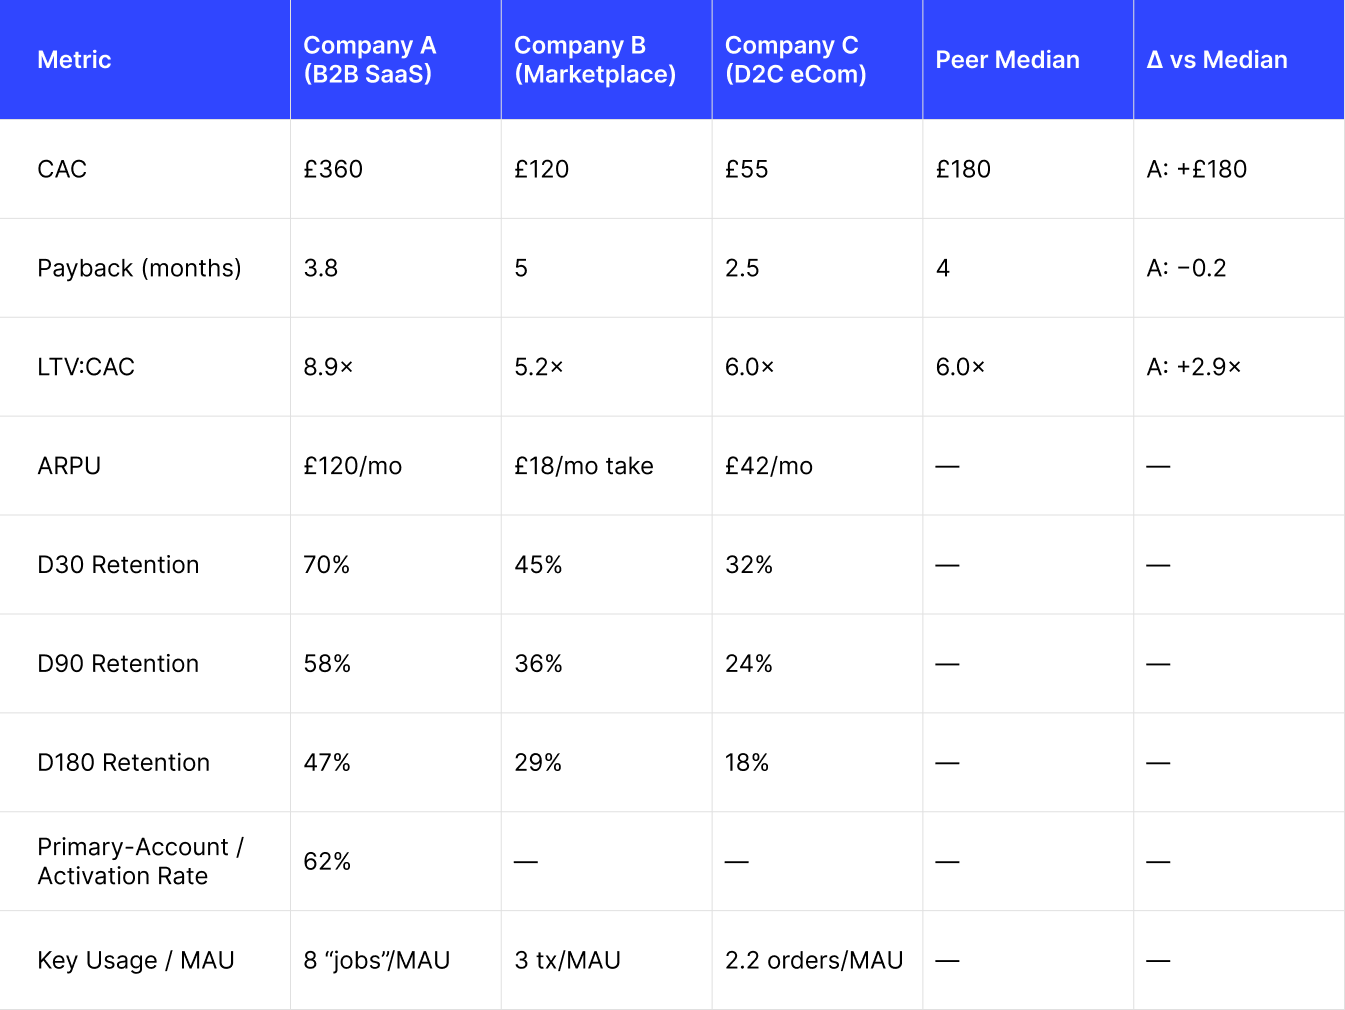Select the 36% D90 retention cell

(x=538, y=664)
